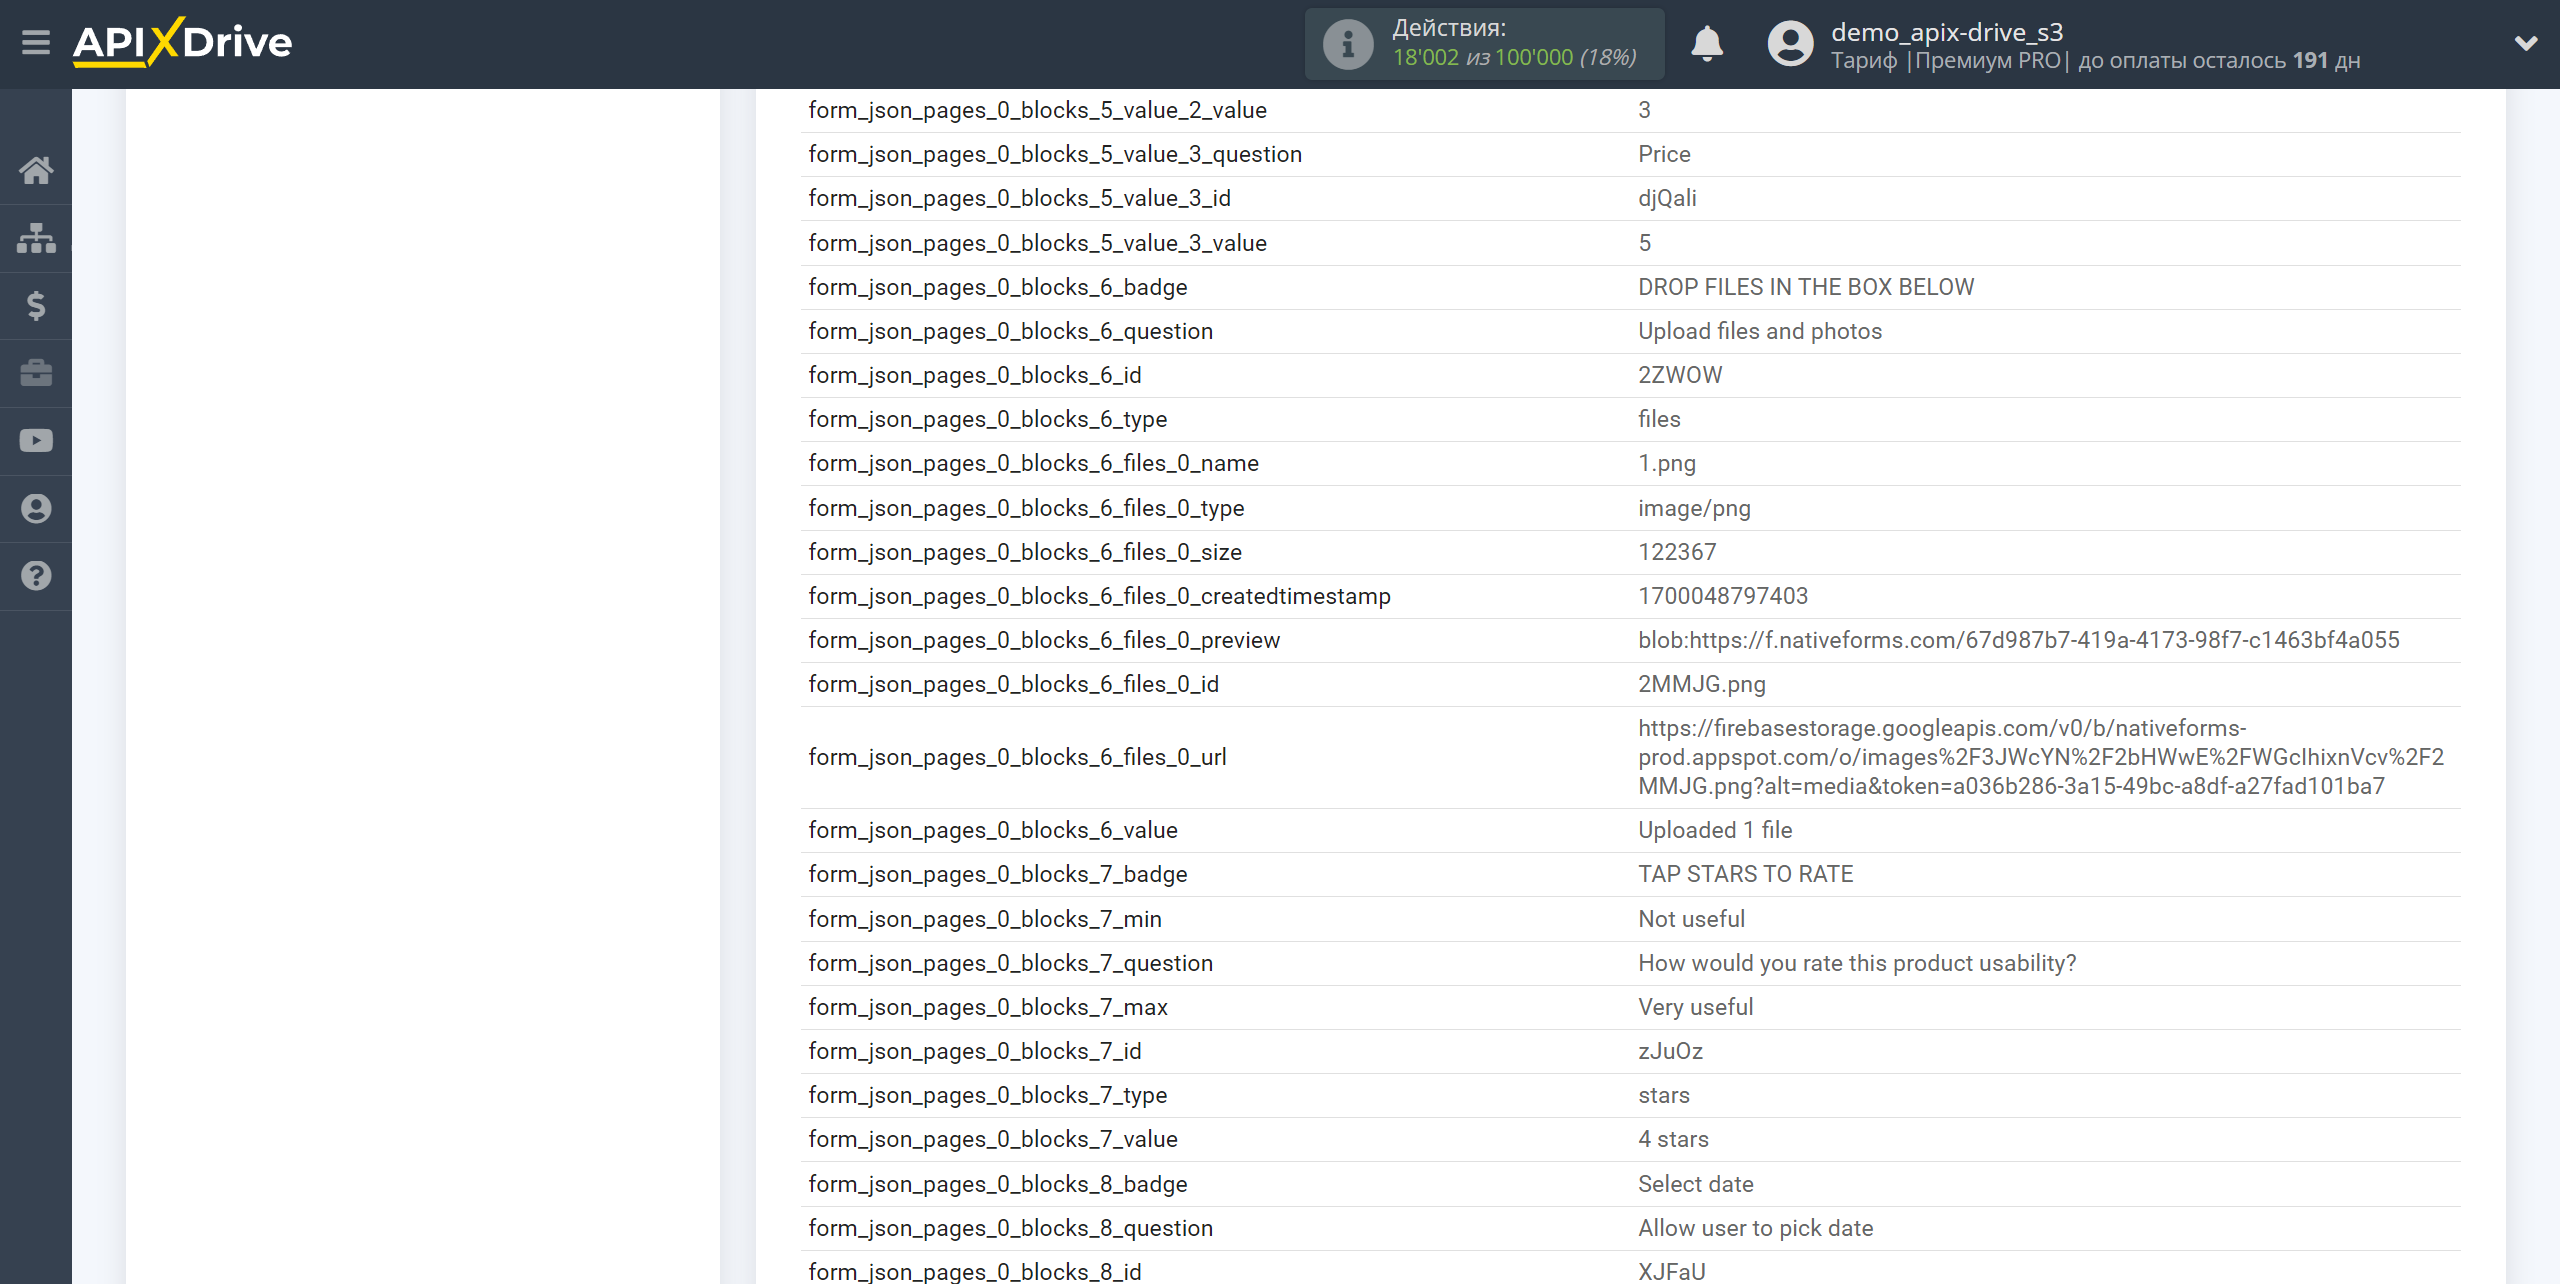The height and width of the screenshot is (1284, 2560).
Task: Click the actions counter 18'002 из 100'000
Action: click(x=1514, y=58)
